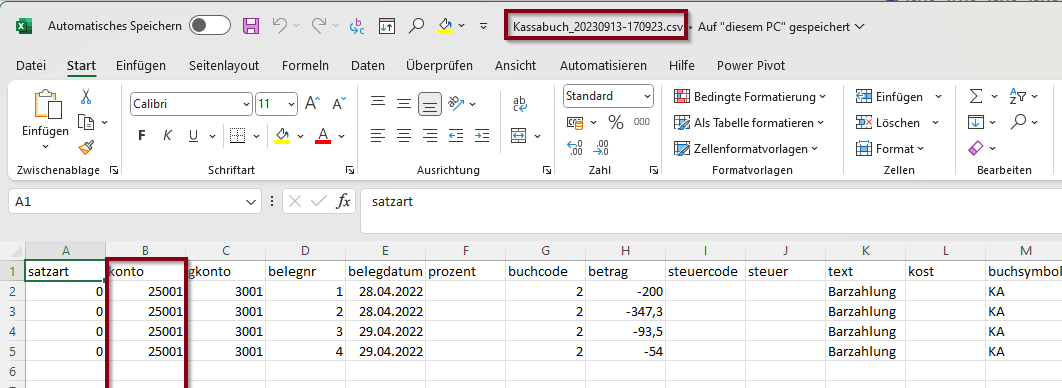Toggle underline formatting (U)
1062x388 pixels.
tap(193, 136)
